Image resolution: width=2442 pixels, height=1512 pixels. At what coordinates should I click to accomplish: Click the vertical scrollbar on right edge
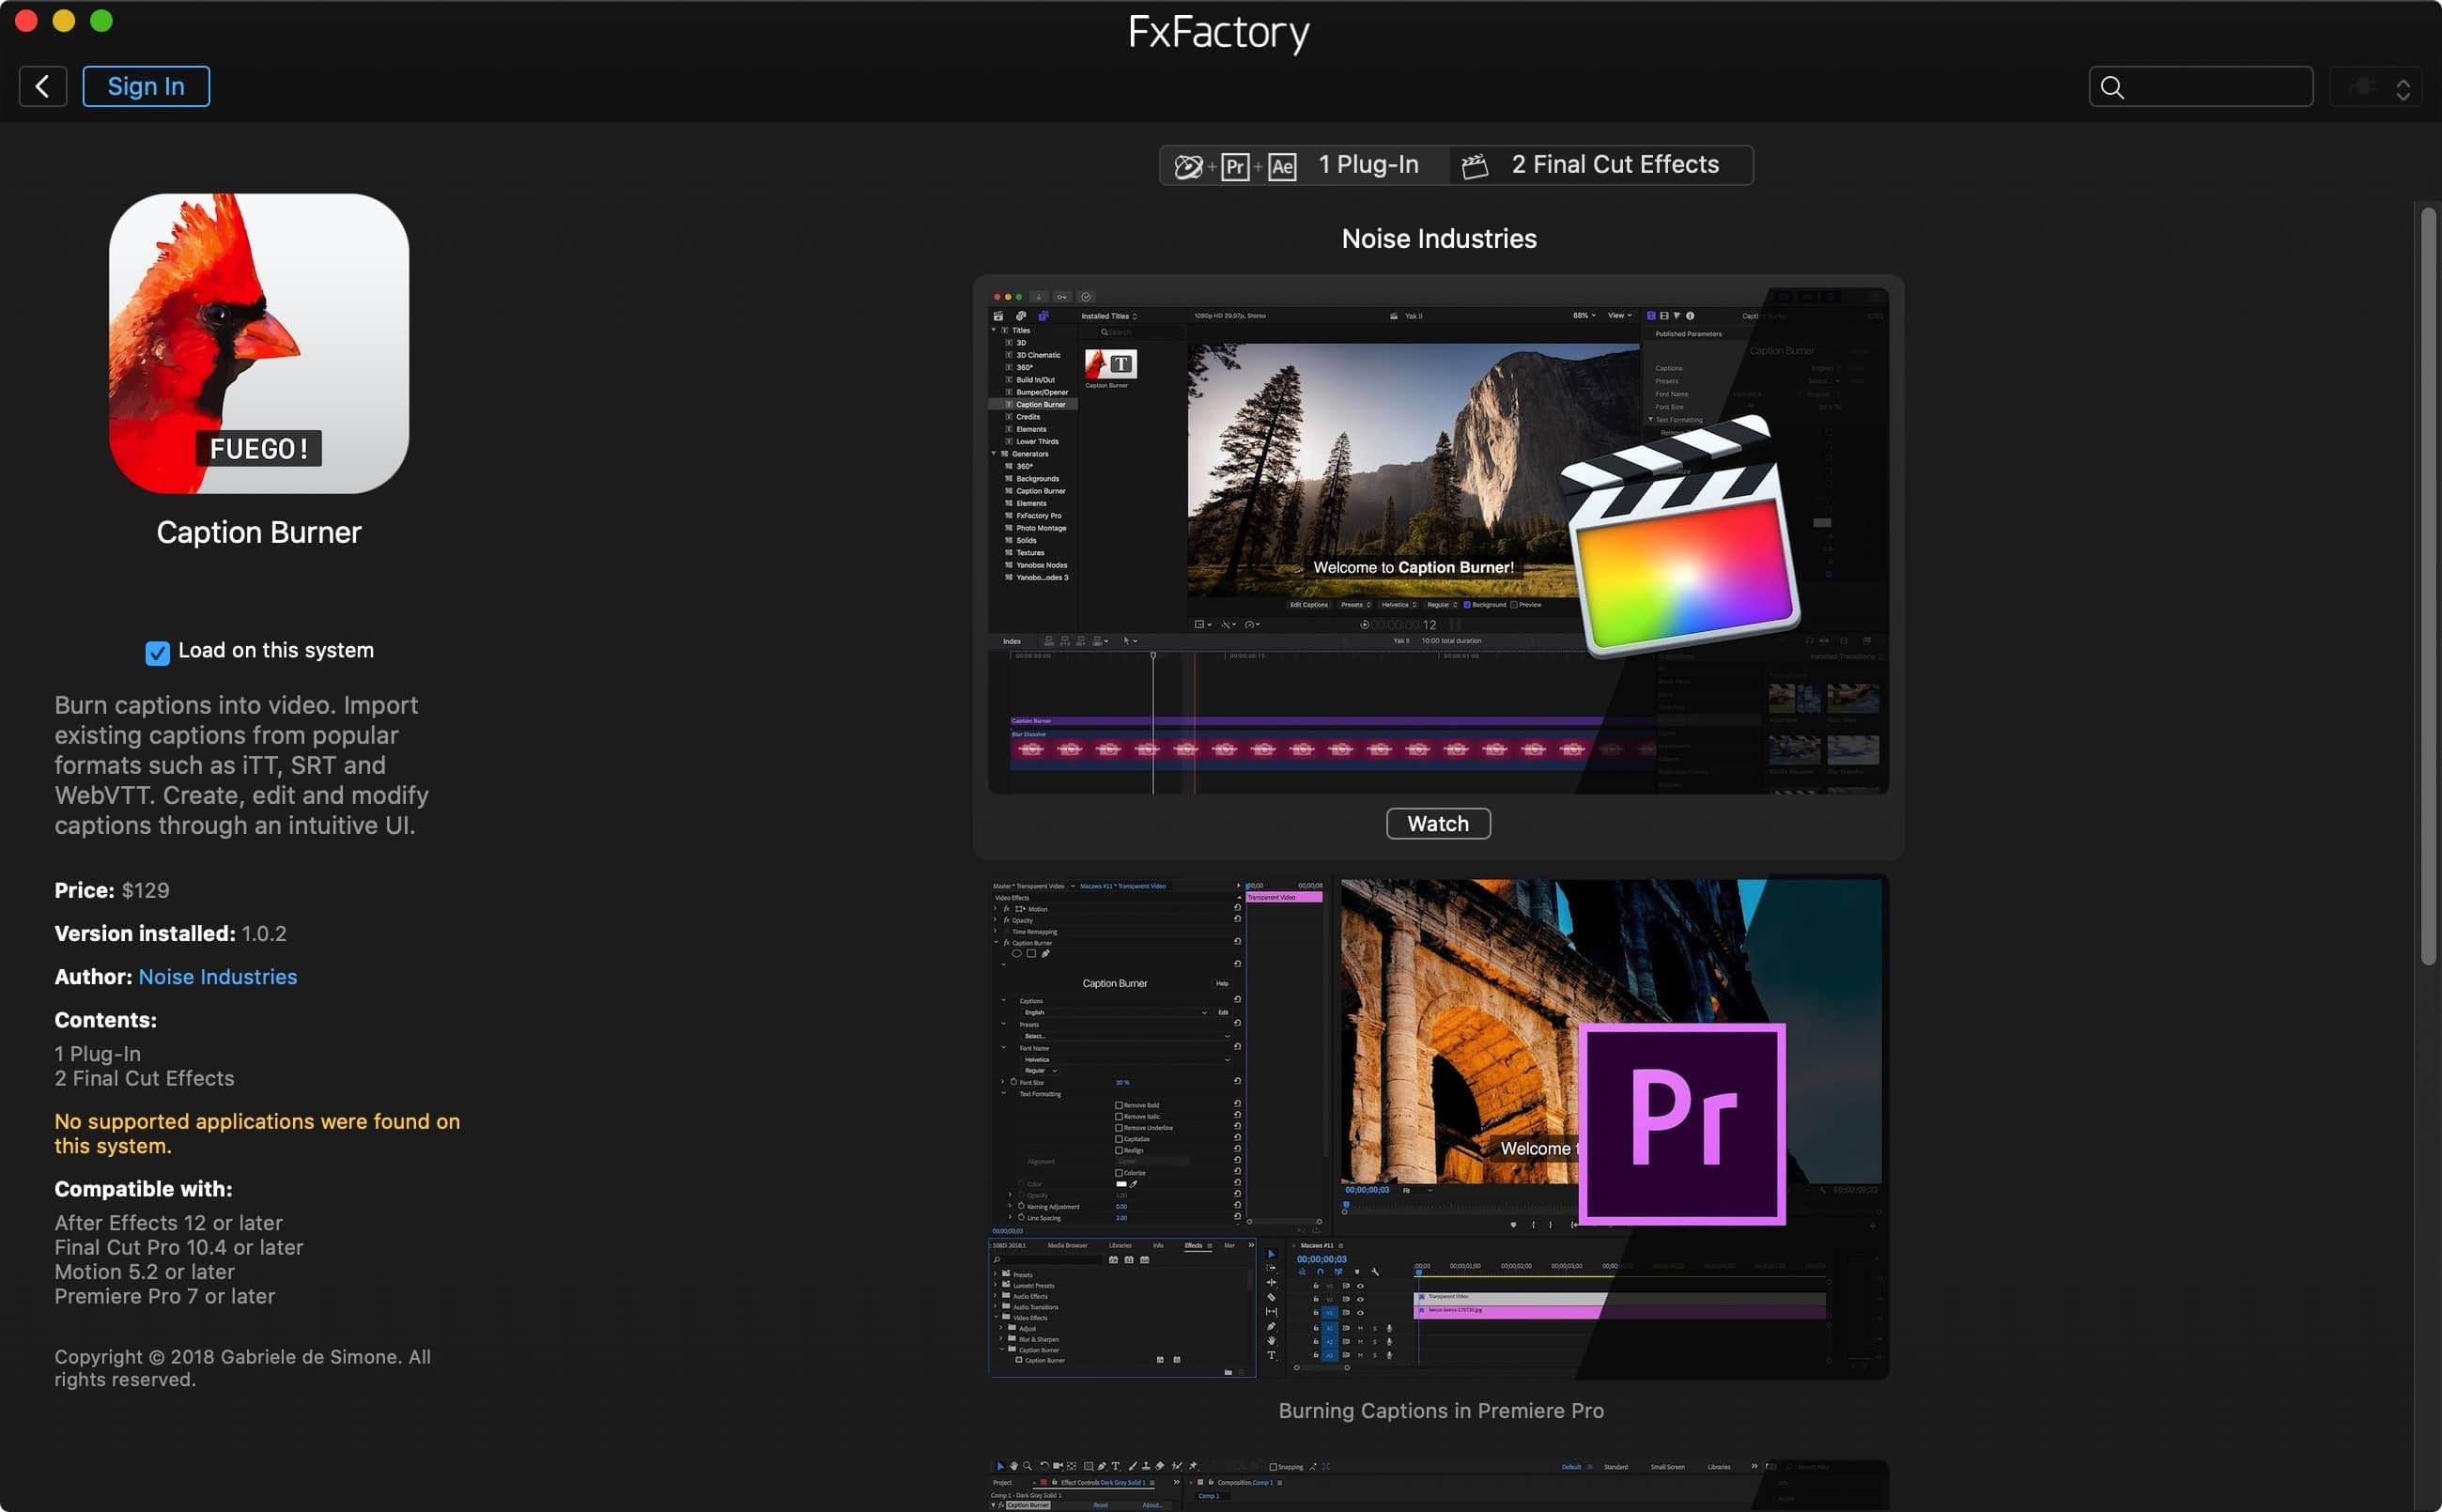tap(2427, 585)
